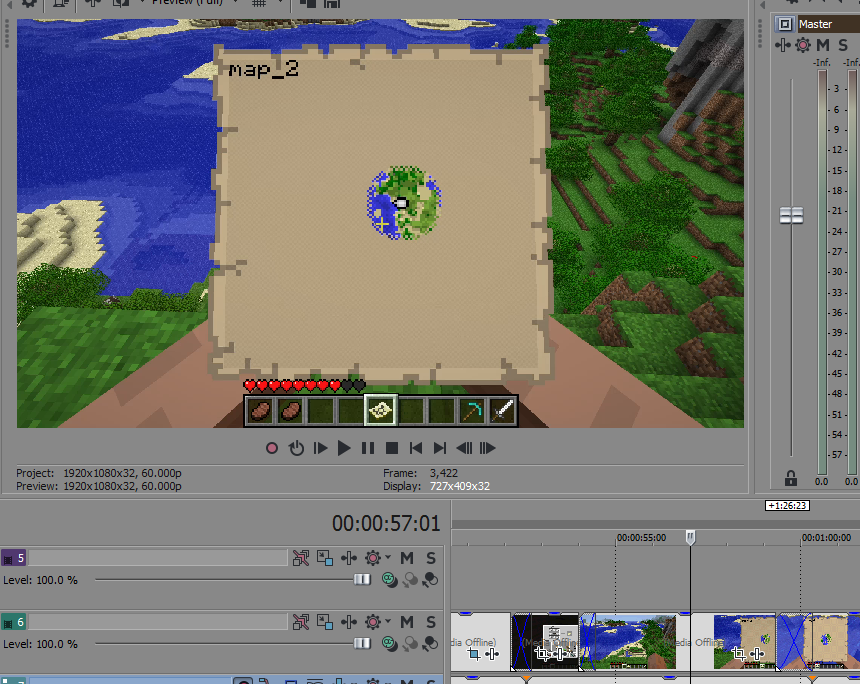Open Compositing Mode on track 6
Screen dimensions: 860x684
(389, 643)
